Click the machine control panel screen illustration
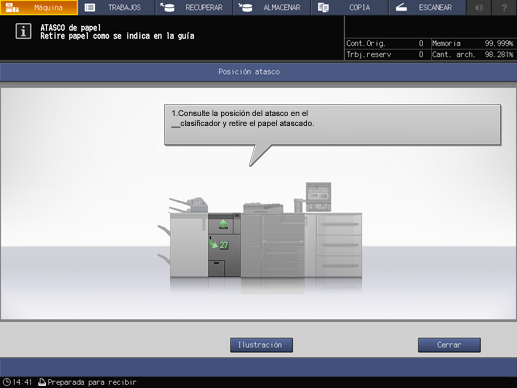The image size is (517, 388). tap(318, 196)
